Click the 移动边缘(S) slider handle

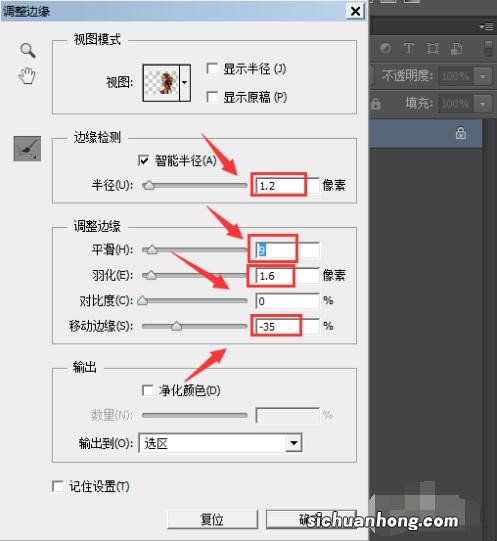point(176,326)
